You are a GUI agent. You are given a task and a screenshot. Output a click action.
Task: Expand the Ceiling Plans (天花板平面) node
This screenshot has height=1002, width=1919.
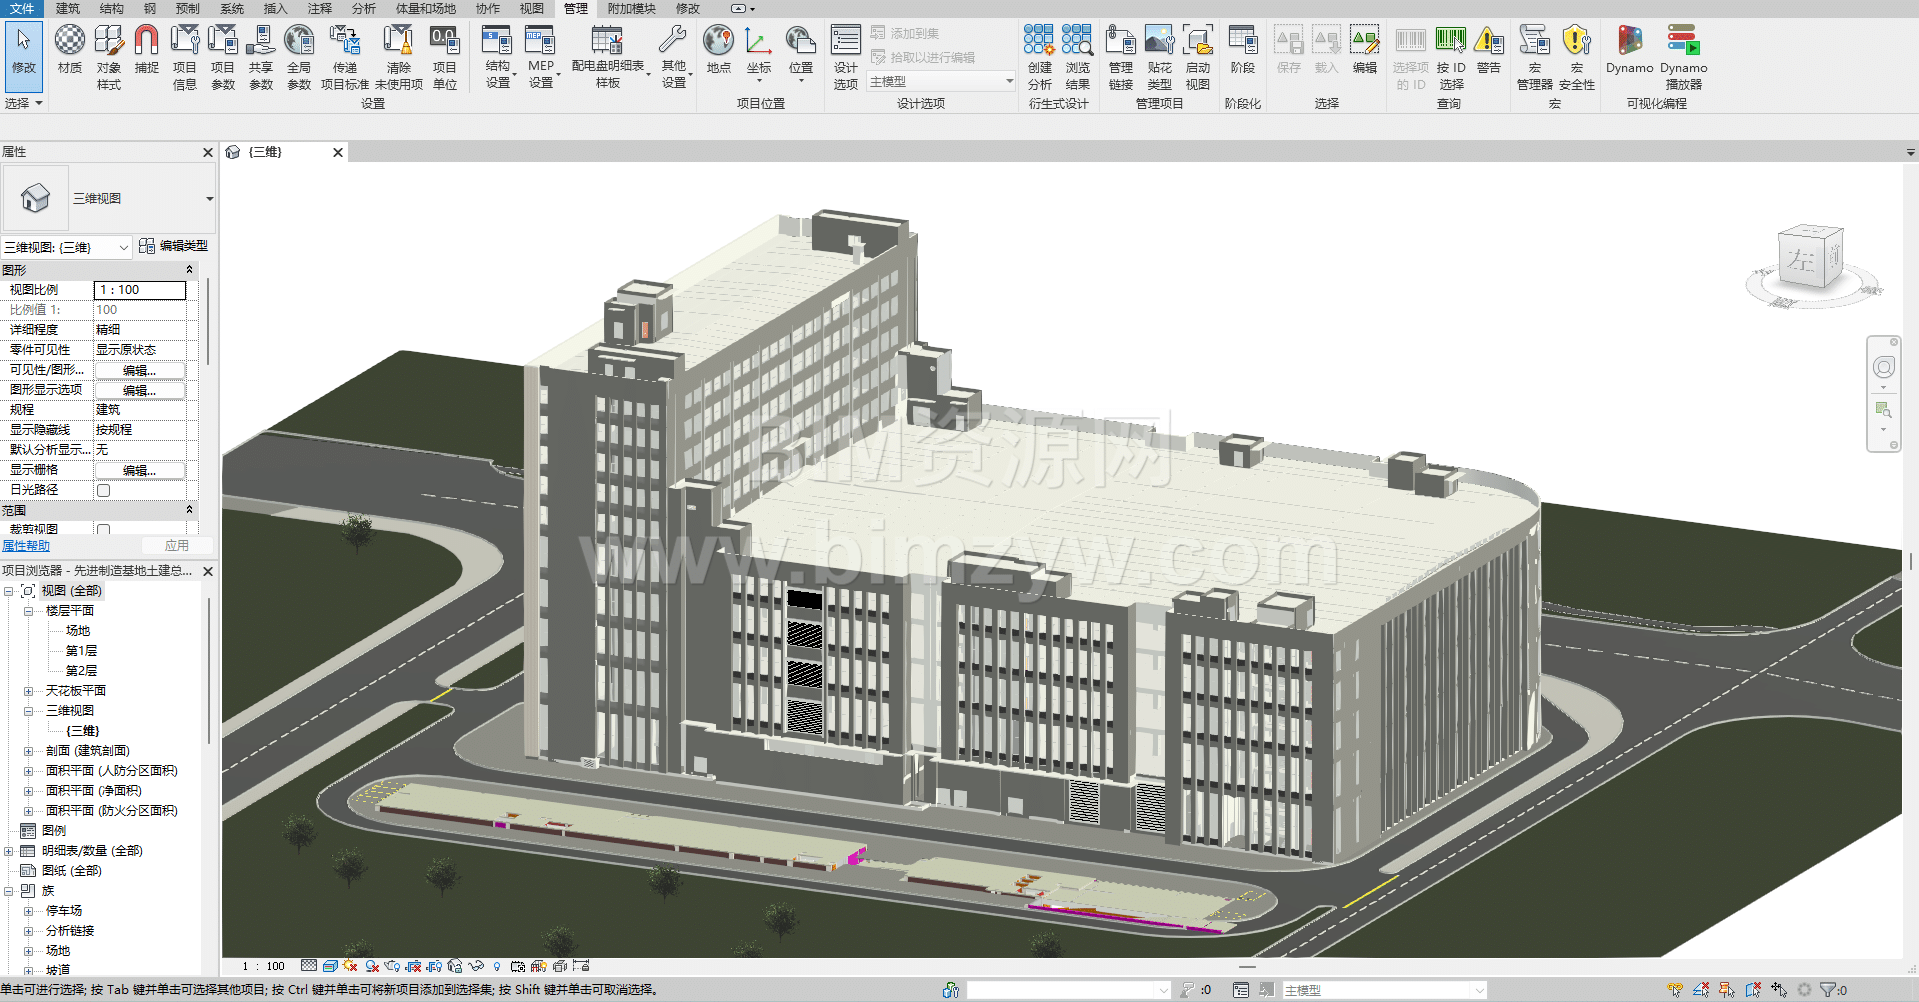pos(28,691)
